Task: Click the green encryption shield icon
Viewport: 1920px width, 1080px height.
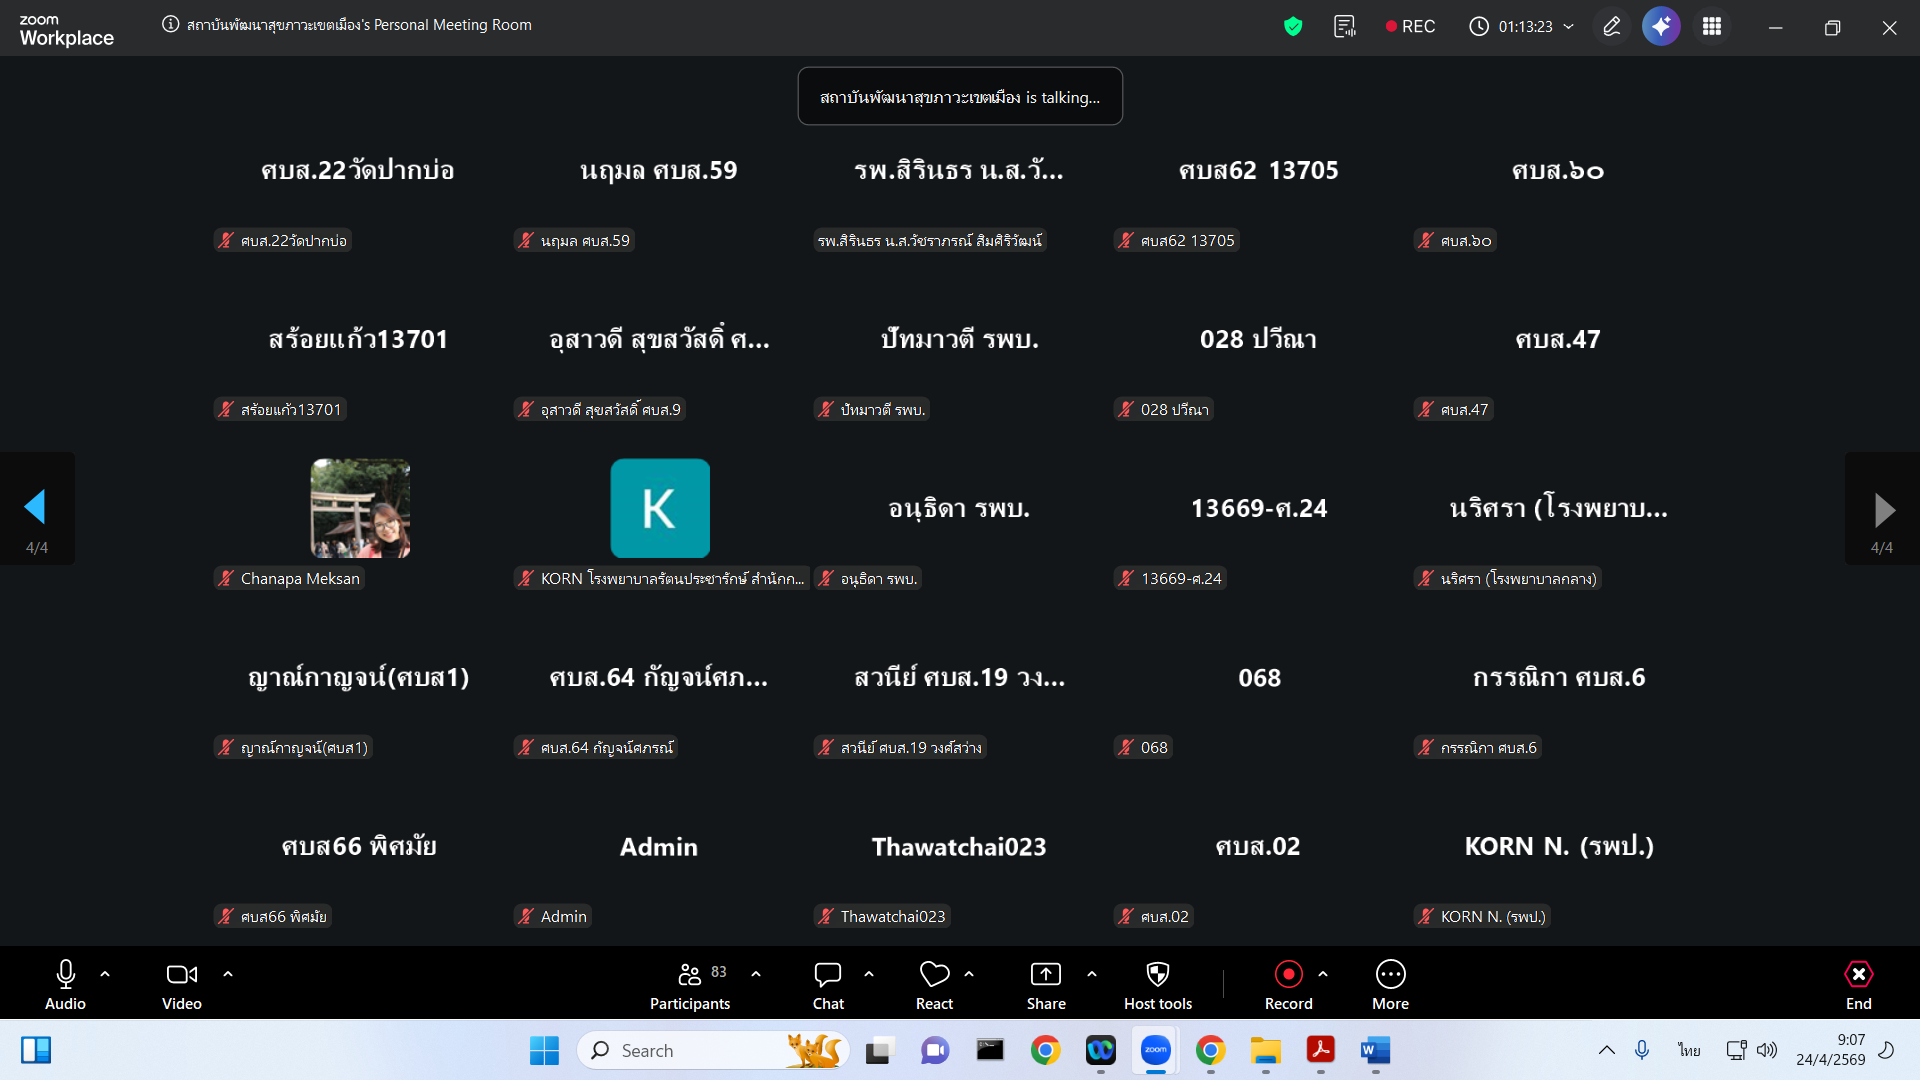Action: (1293, 27)
